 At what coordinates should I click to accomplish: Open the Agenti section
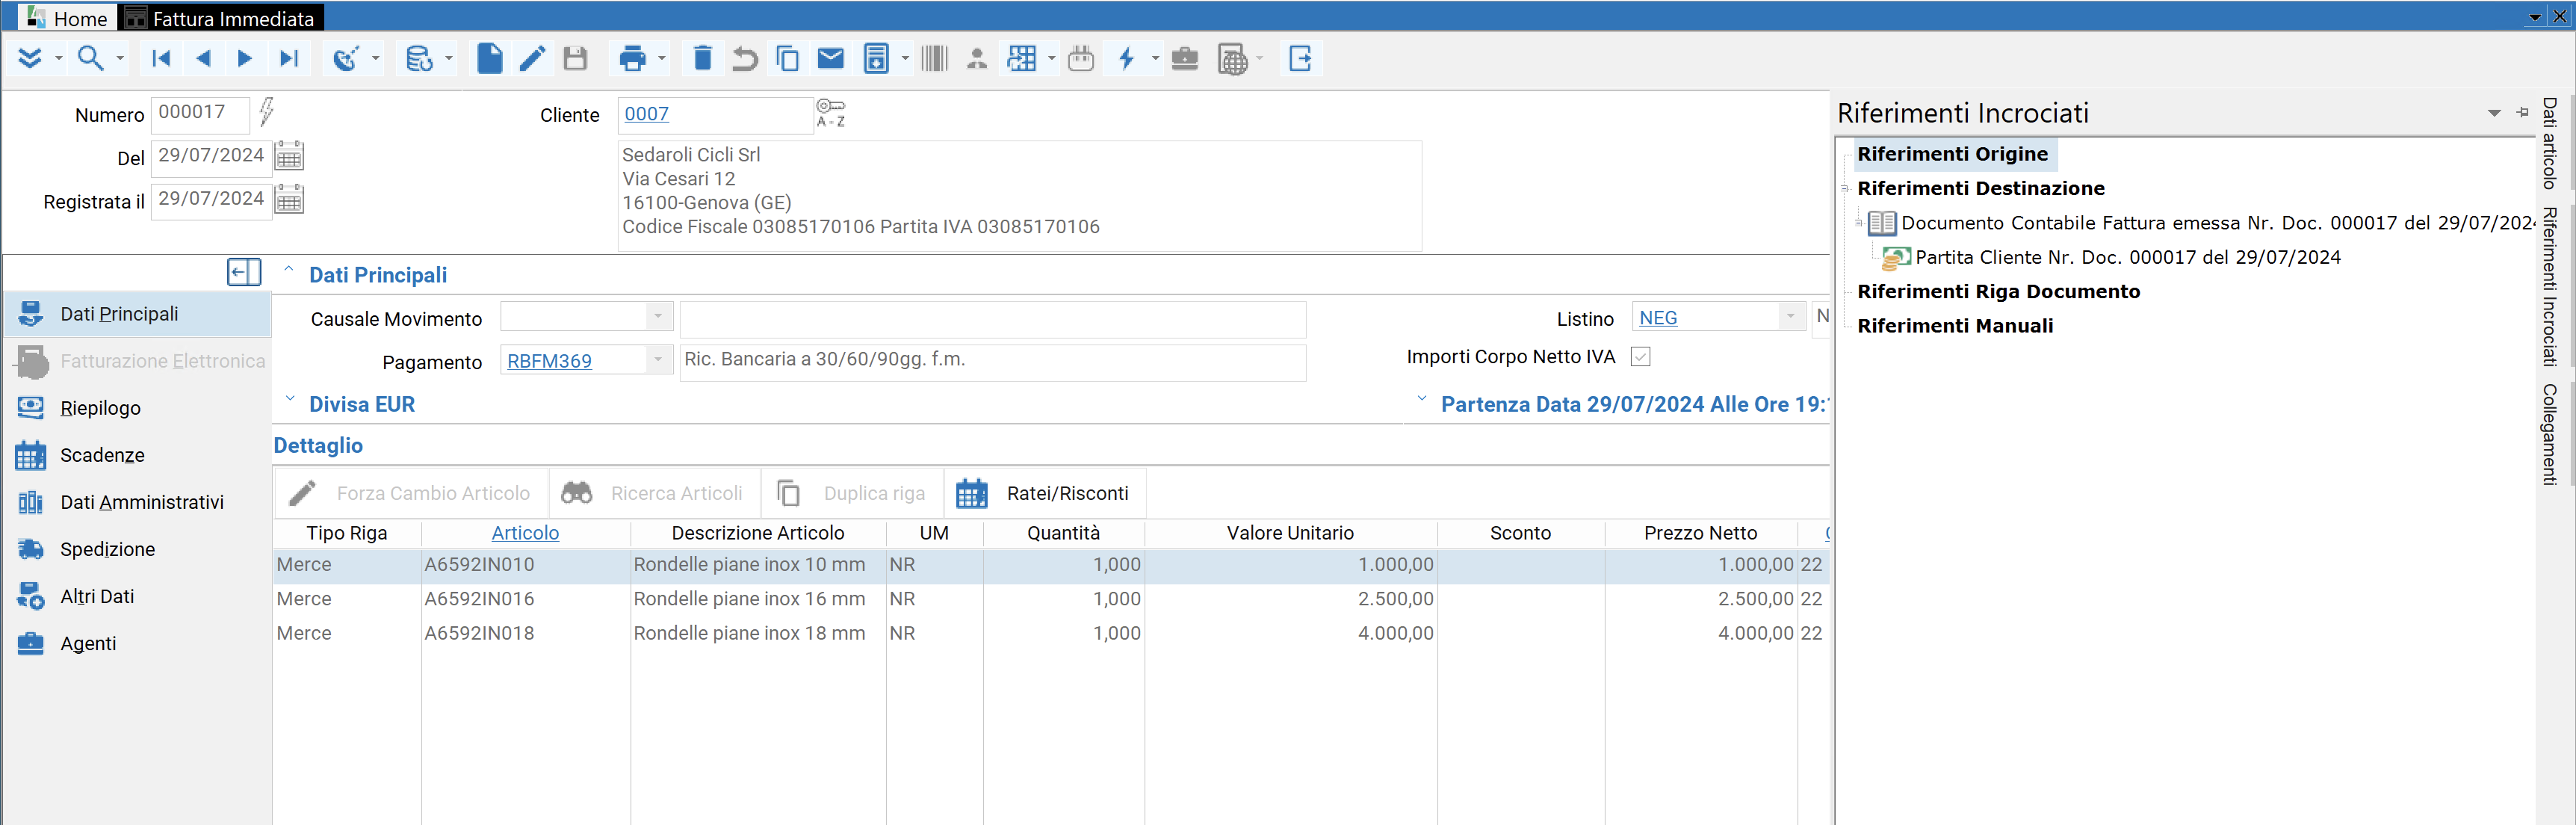[137, 643]
